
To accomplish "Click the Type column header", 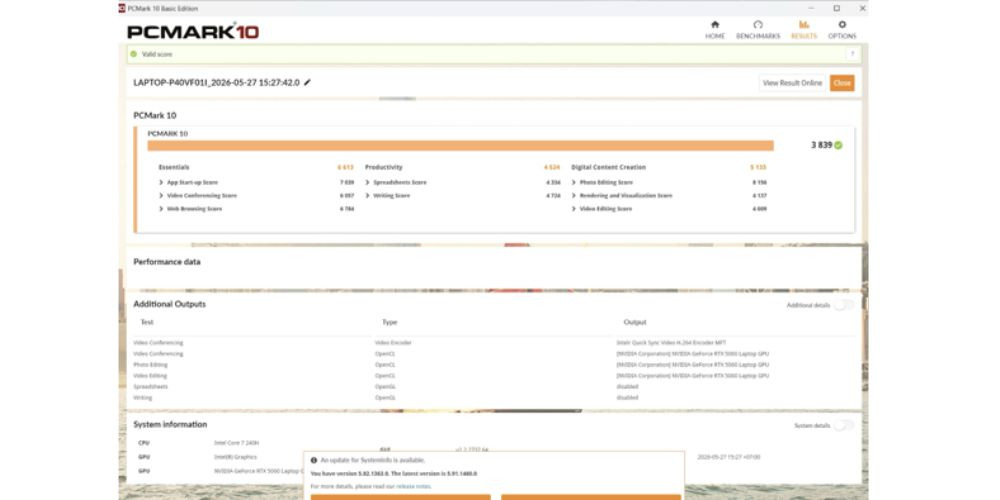I will [390, 322].
